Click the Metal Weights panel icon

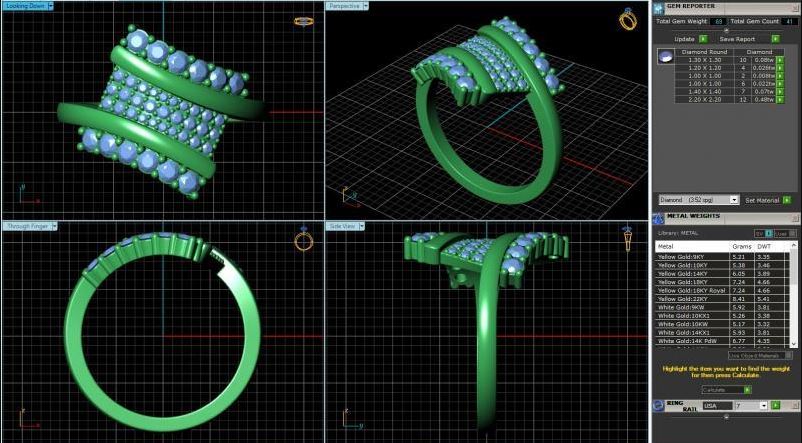[658, 219]
